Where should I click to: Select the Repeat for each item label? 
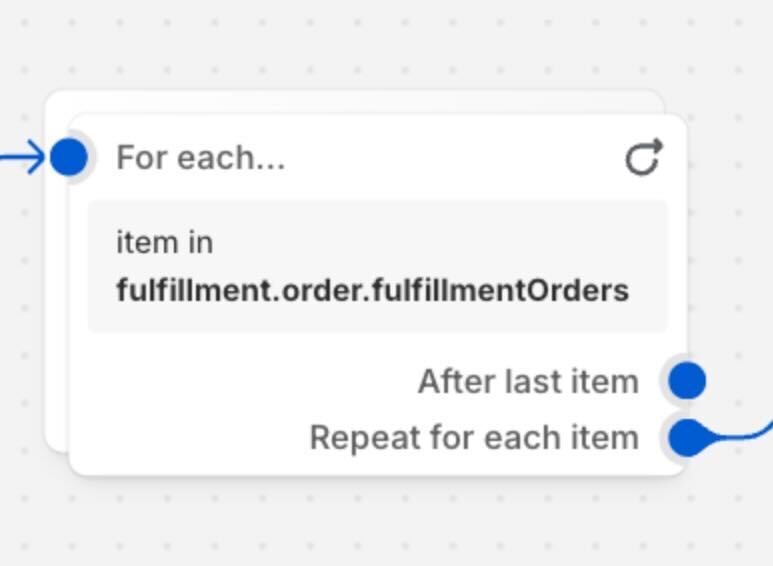coord(474,438)
